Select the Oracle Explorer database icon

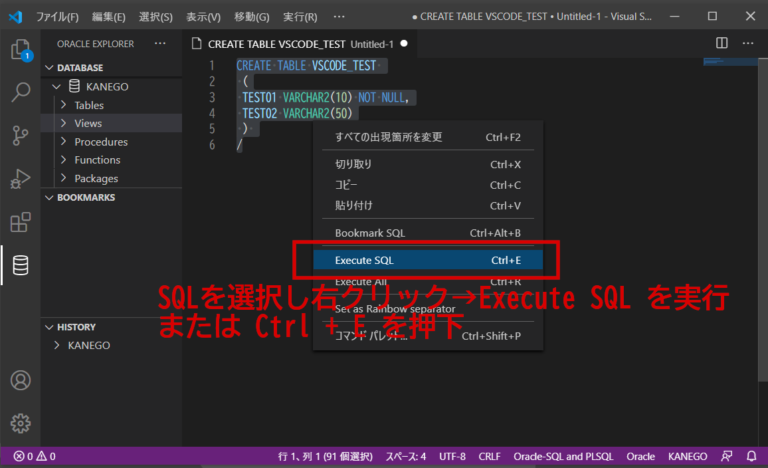click(21, 265)
